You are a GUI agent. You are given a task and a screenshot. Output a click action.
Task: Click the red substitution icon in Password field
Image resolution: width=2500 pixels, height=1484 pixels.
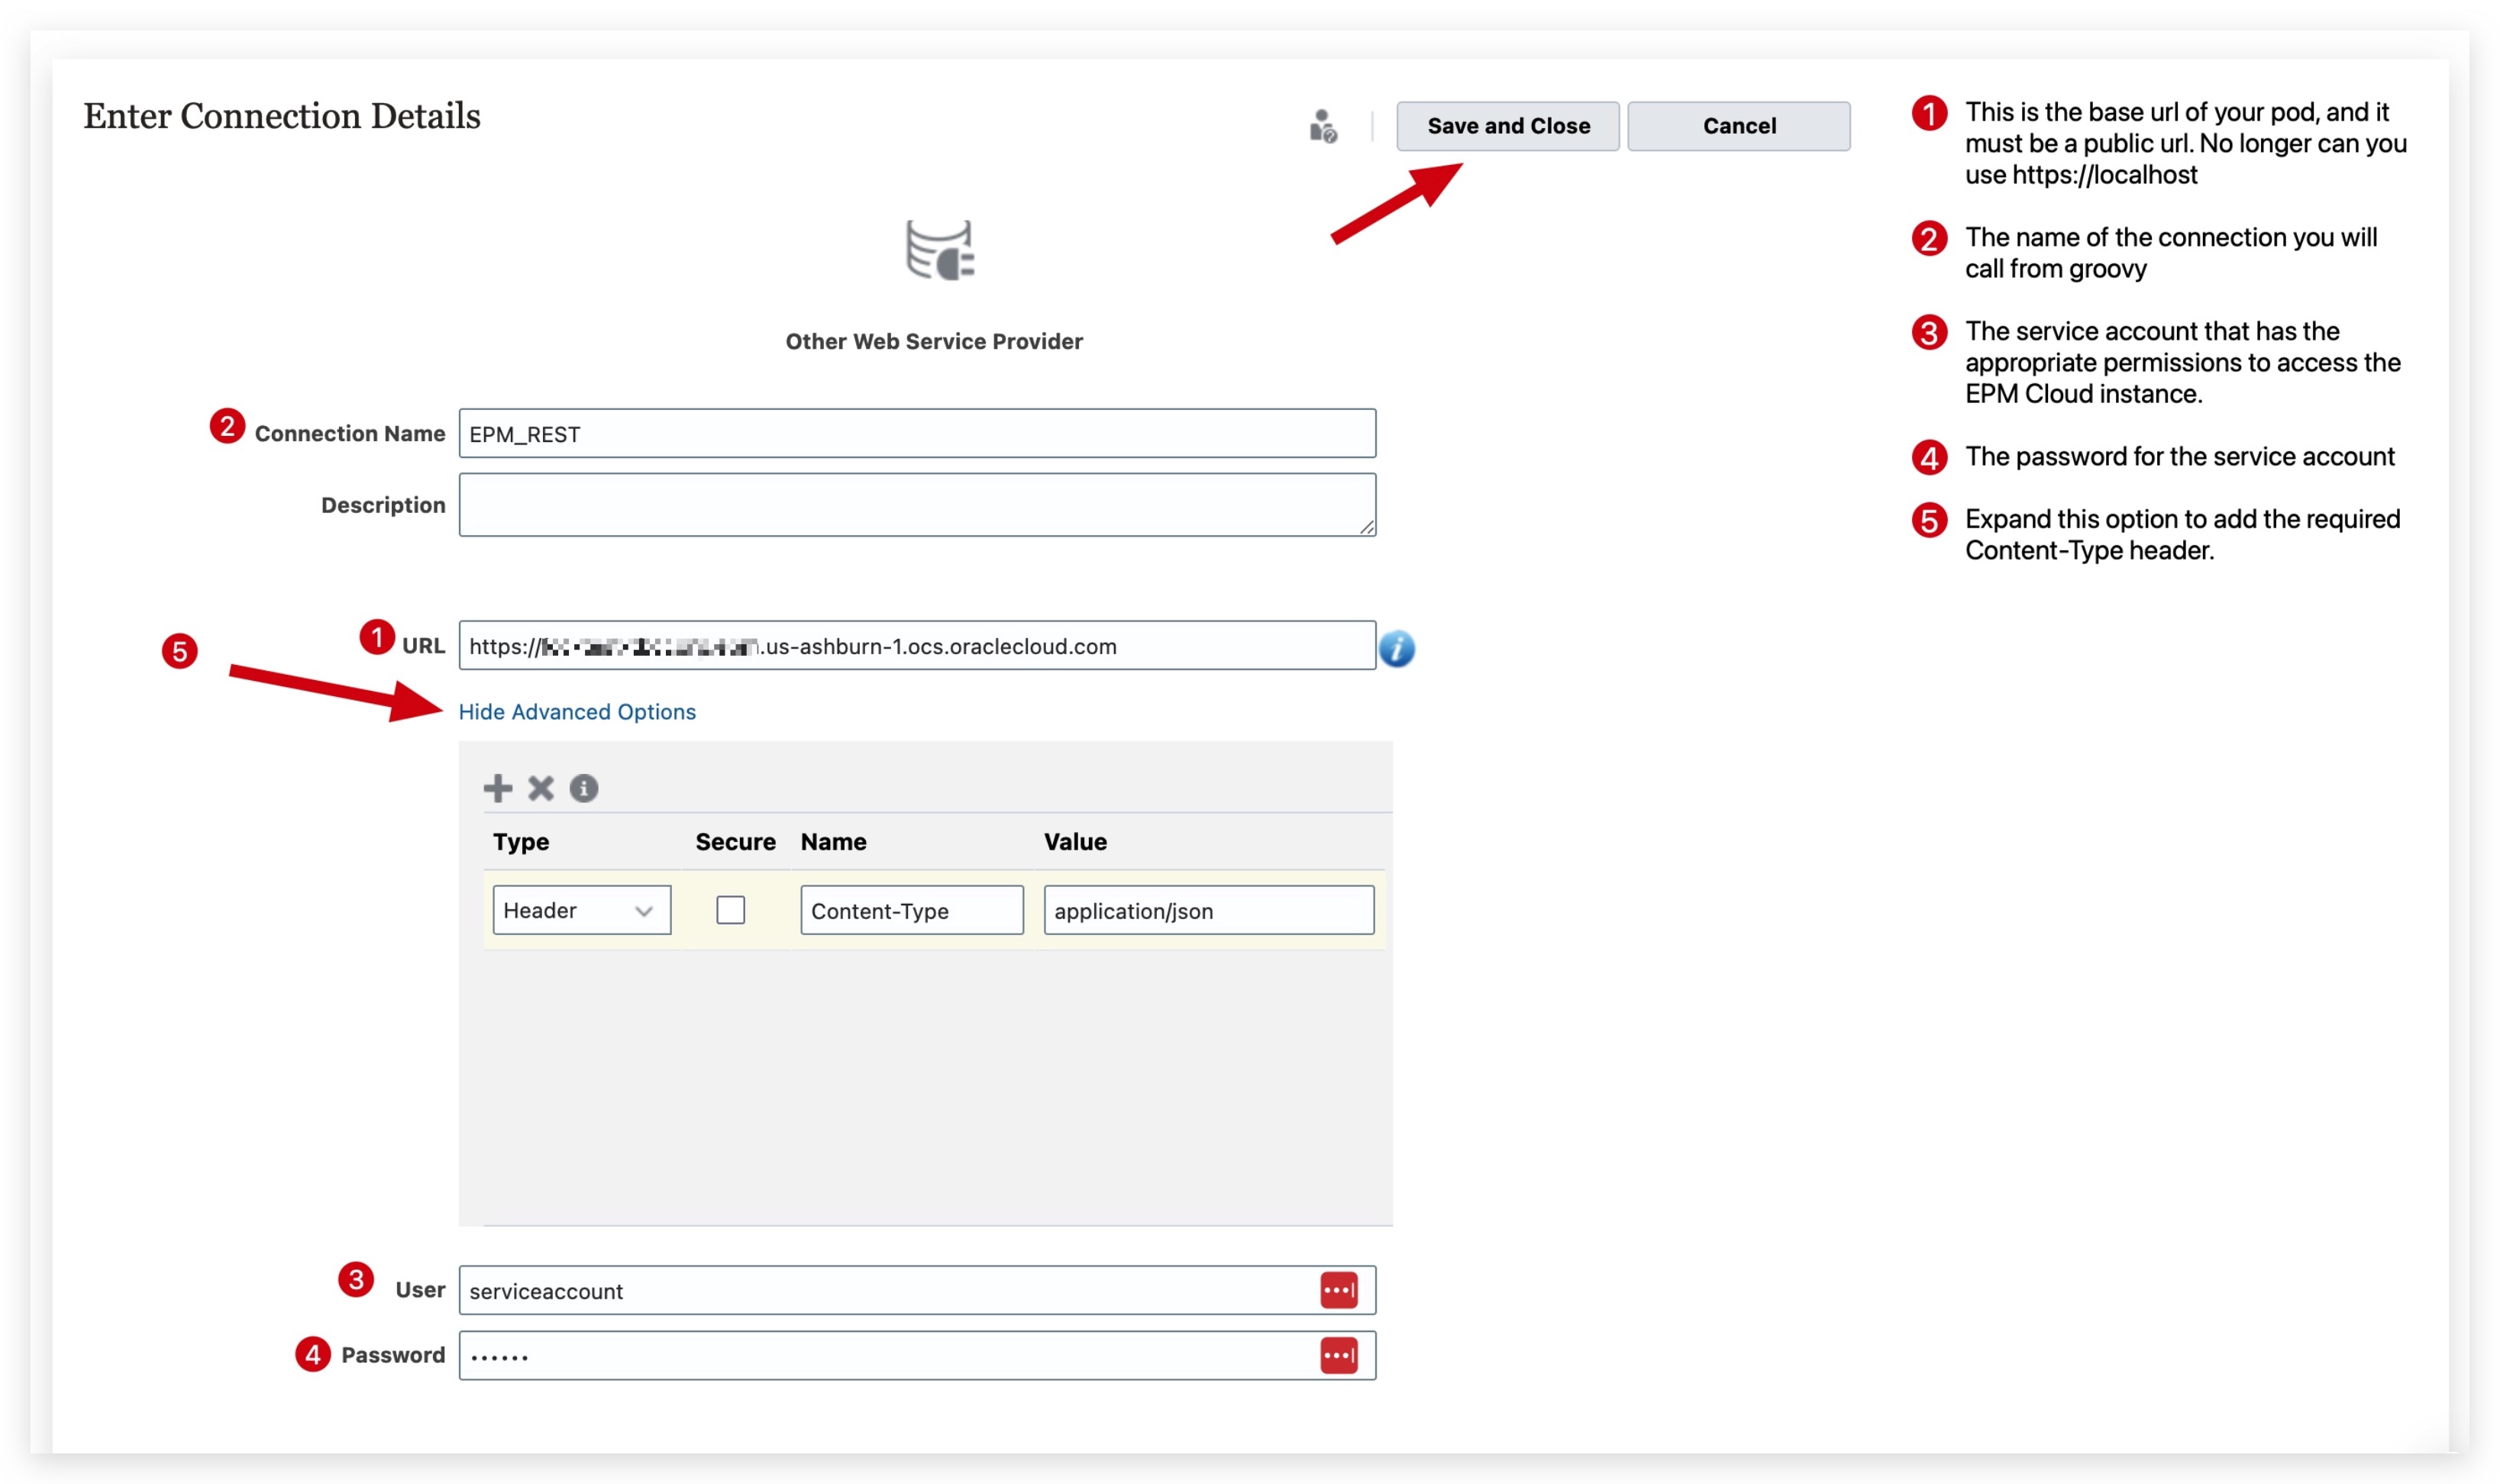click(1339, 1356)
